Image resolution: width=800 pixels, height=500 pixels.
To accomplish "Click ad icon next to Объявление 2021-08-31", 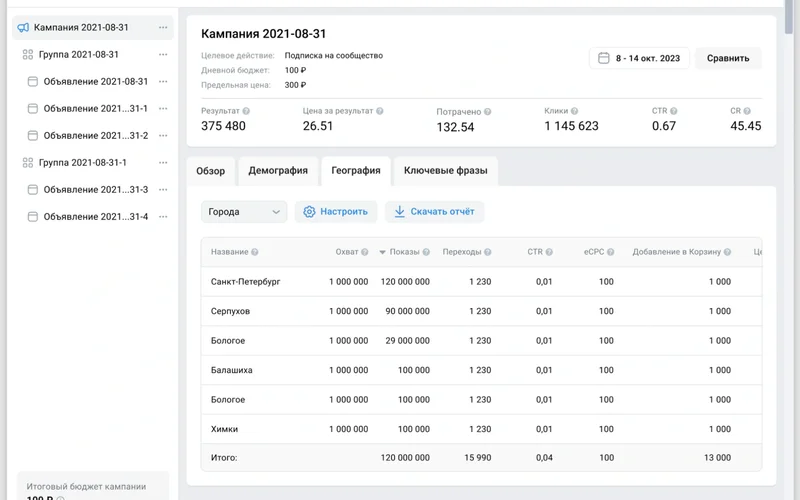I will pyautogui.click(x=33, y=82).
